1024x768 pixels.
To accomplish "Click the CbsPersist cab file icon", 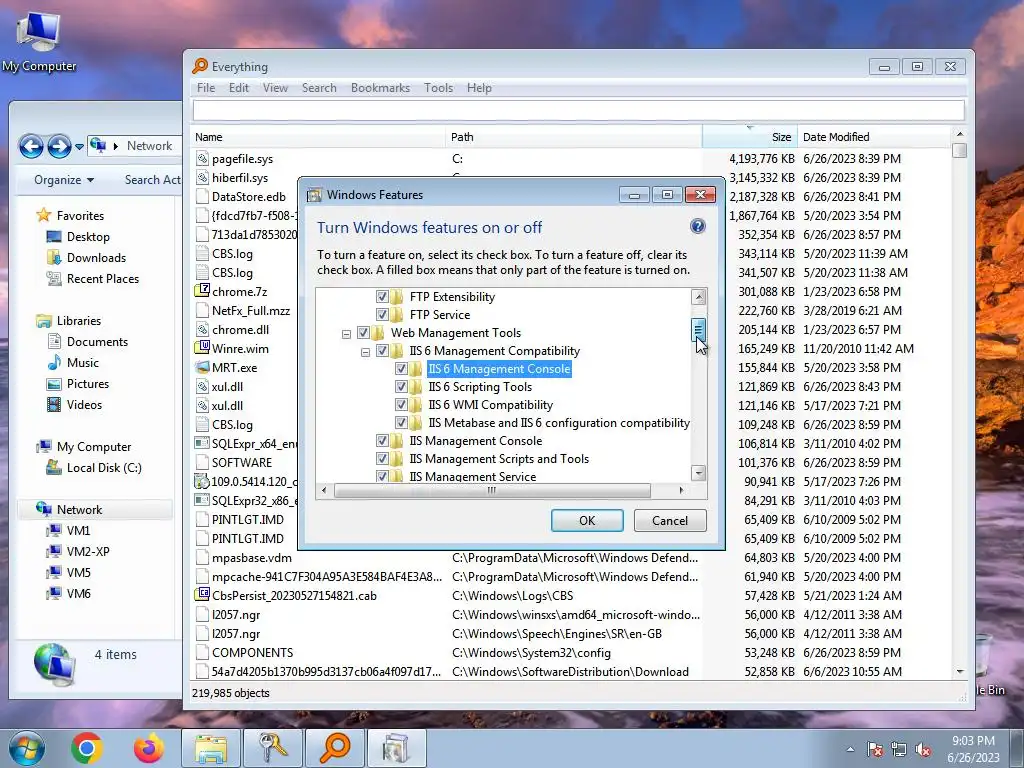I will tap(202, 595).
